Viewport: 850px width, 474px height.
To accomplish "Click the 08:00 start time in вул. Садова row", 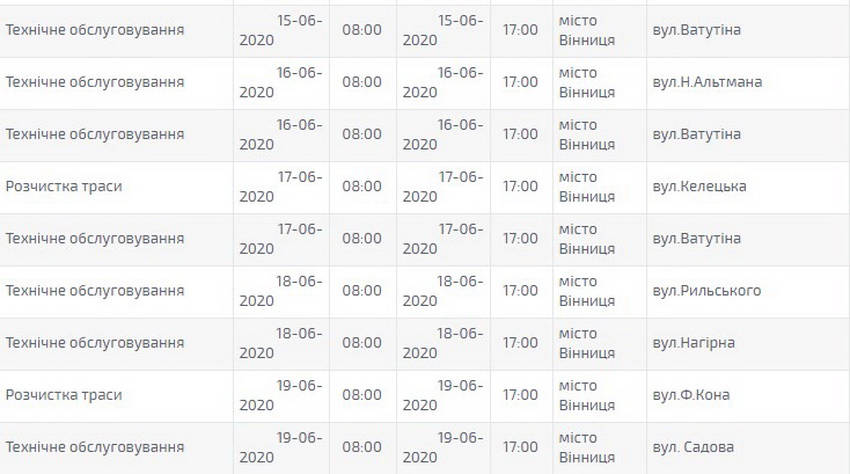I will pyautogui.click(x=362, y=447).
